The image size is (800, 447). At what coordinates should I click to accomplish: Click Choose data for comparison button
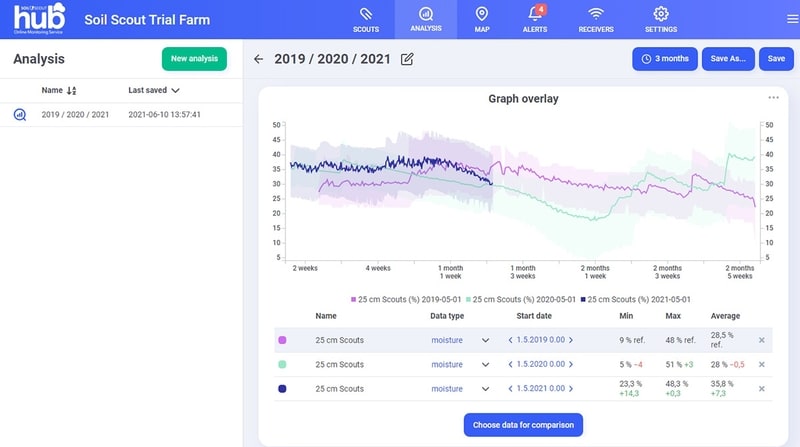[523, 425]
